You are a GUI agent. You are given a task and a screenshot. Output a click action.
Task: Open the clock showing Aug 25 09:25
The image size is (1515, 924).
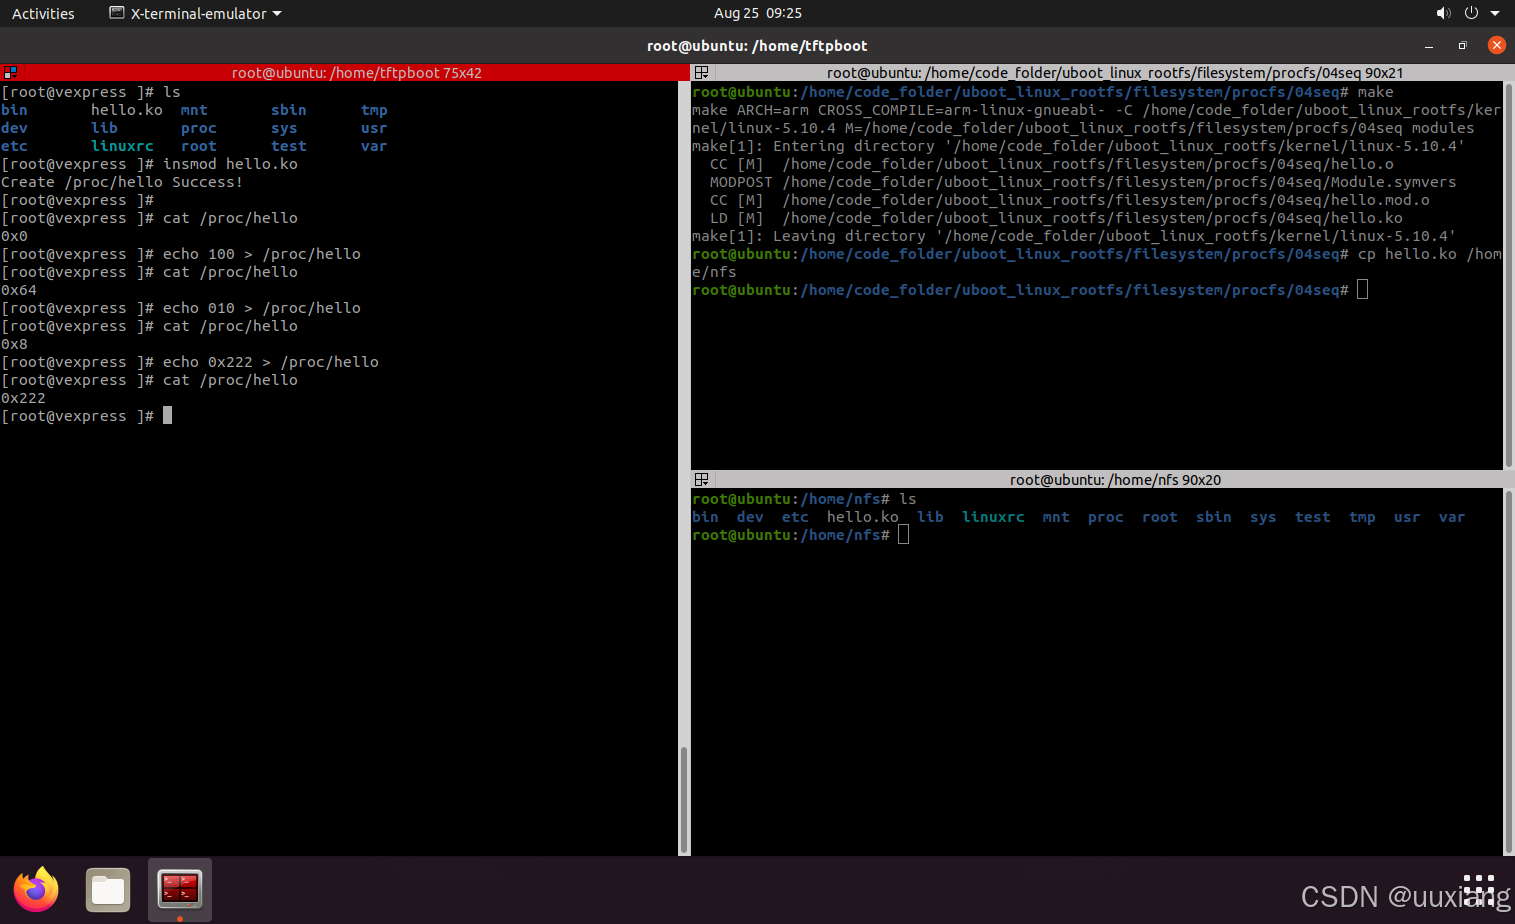point(758,13)
